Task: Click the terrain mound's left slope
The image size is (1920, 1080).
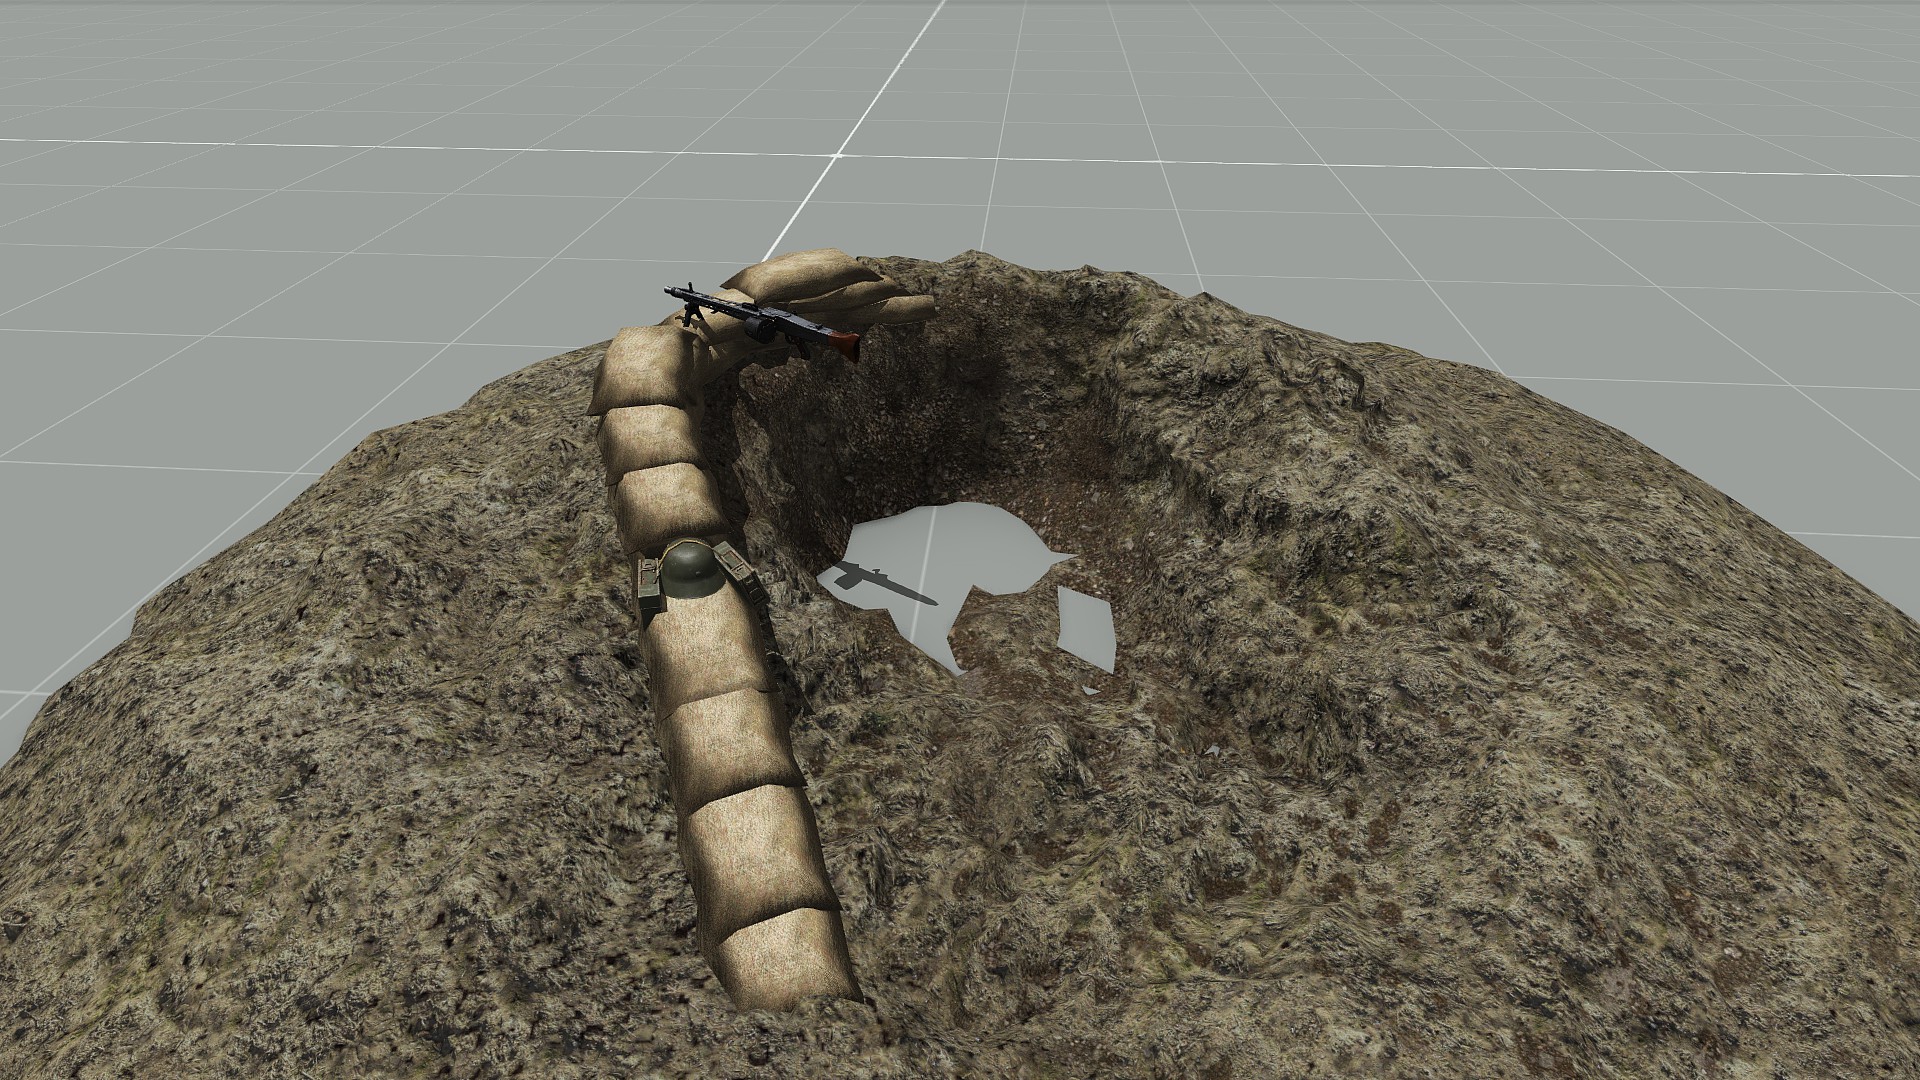Action: point(300,700)
